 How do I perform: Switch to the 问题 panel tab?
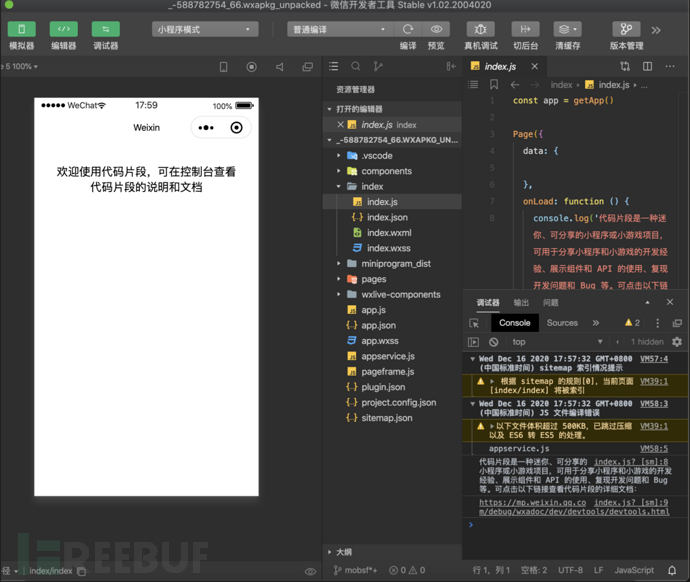click(x=551, y=303)
